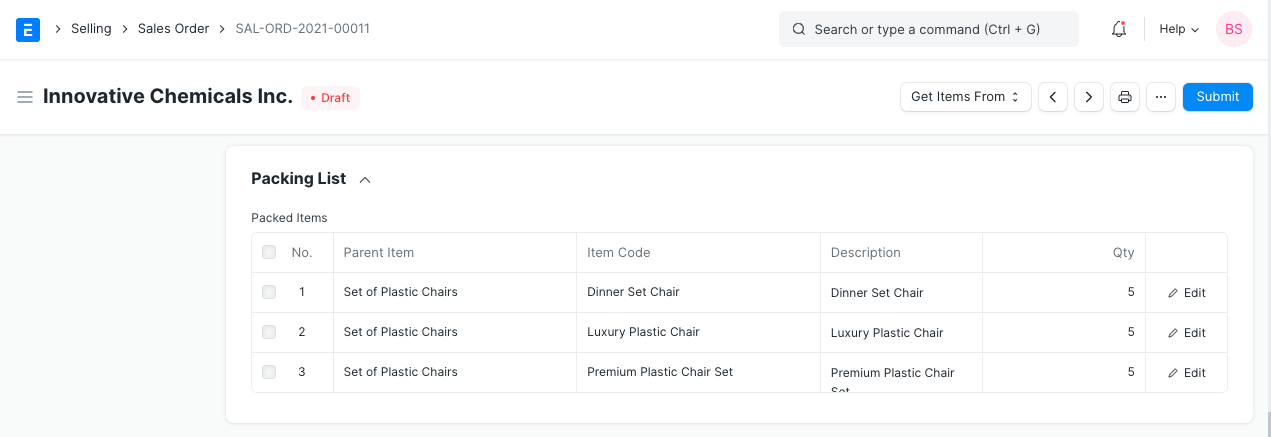Open the three-dots more menu
Screen dimensions: 1271x437
click(x=1160, y=97)
